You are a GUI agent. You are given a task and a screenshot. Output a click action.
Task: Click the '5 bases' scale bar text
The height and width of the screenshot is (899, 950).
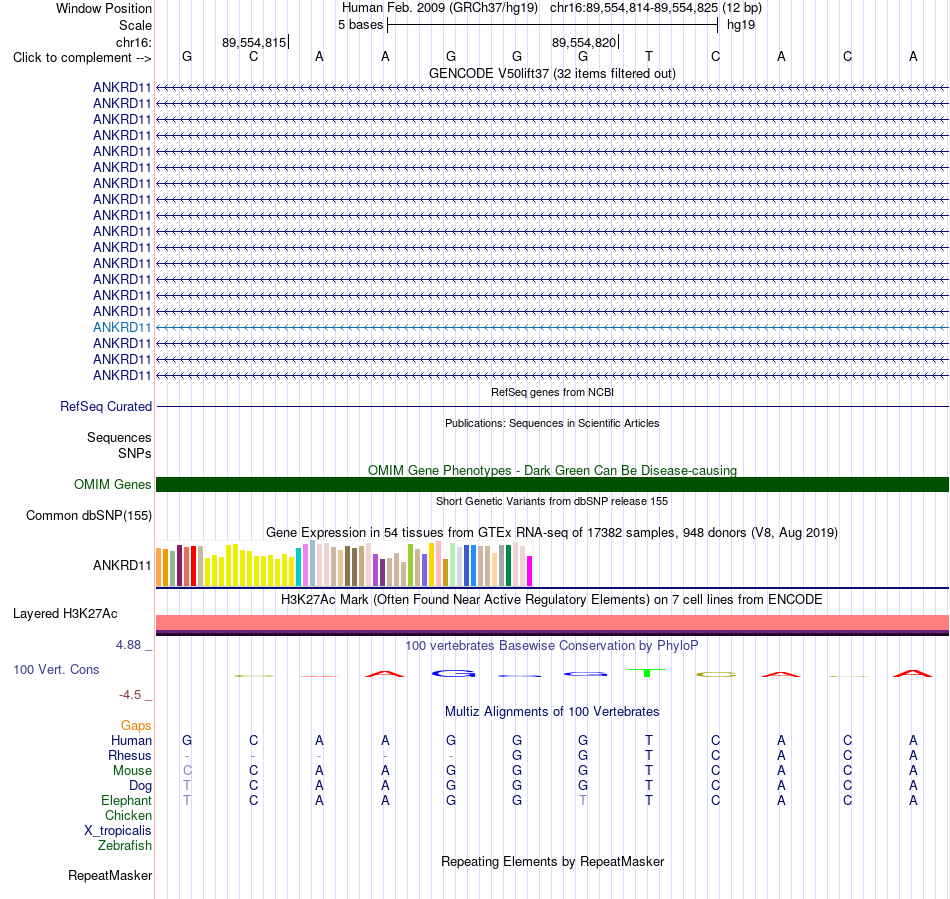tap(360, 25)
